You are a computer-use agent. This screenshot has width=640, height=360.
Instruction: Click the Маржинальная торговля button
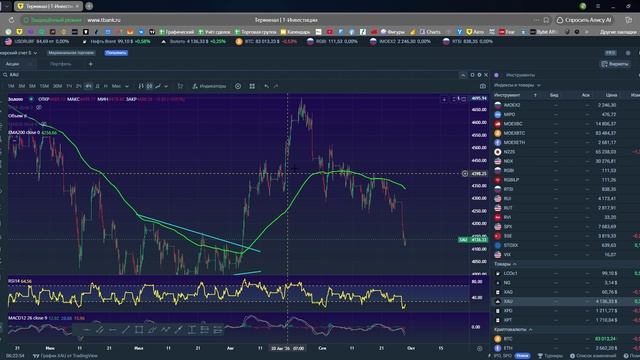71,53
